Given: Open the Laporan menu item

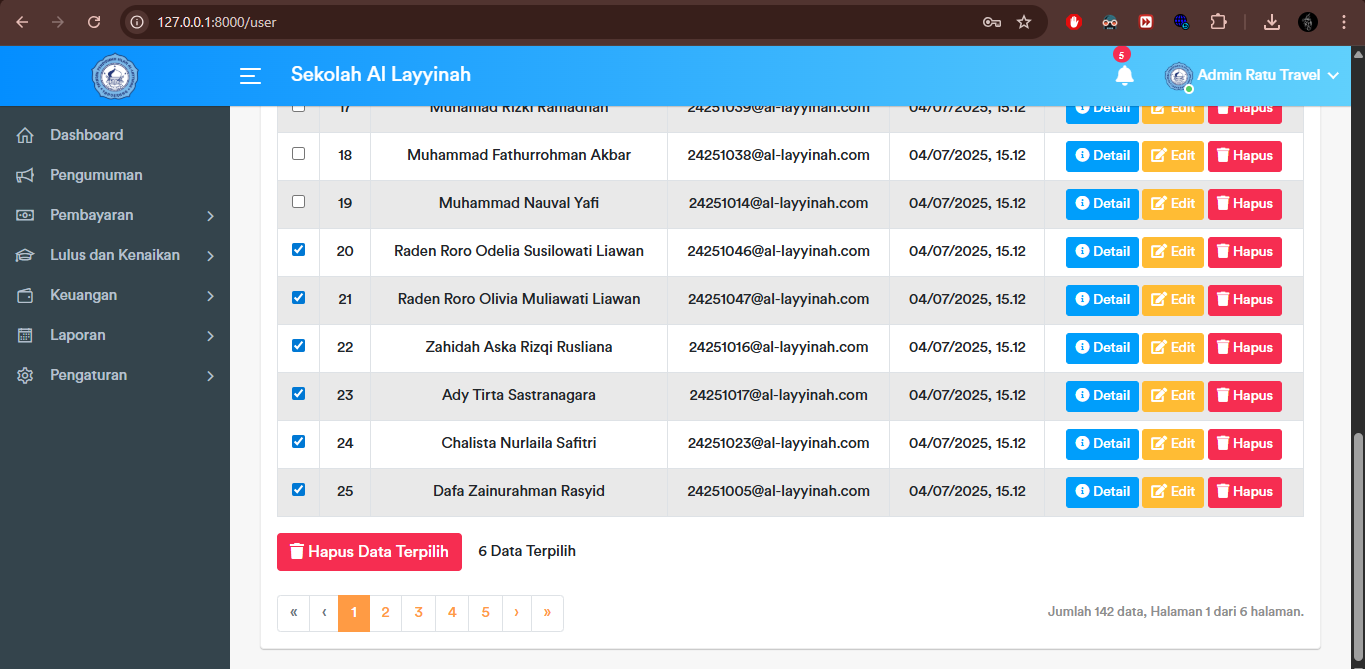Looking at the screenshot, I should [78, 335].
